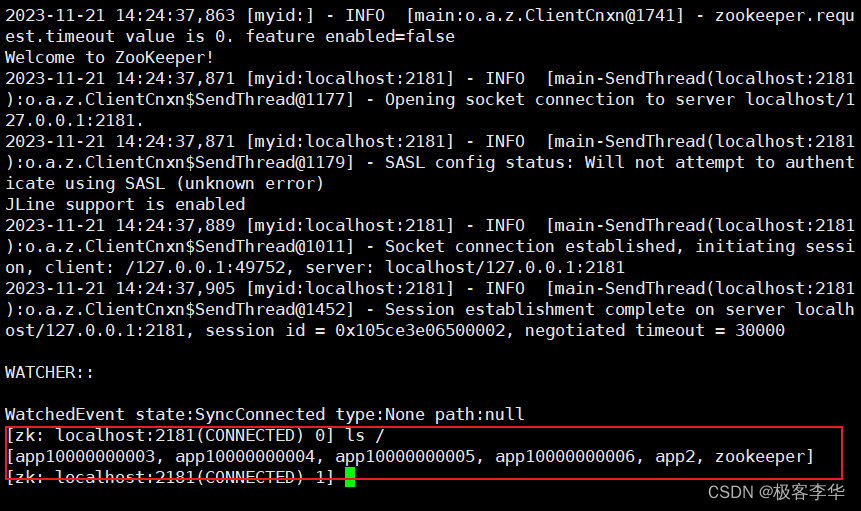
Task: Click the '14:24:37,889' timestamp
Action: coord(175,226)
